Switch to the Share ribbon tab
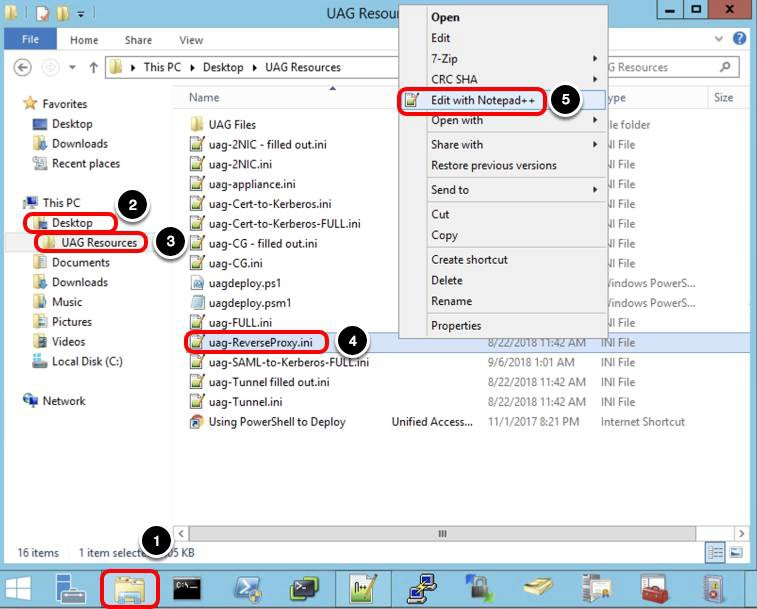Image resolution: width=757 pixels, height=609 pixels. tap(138, 40)
